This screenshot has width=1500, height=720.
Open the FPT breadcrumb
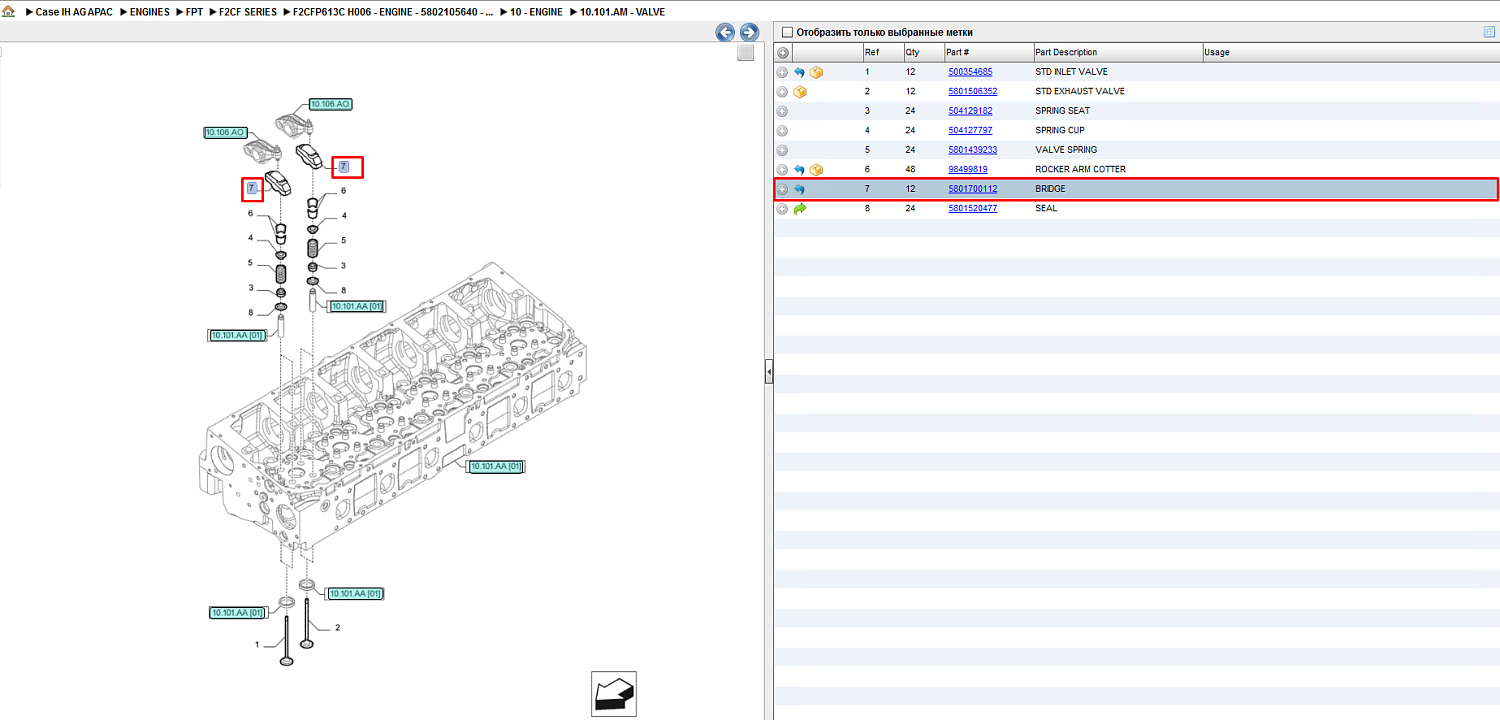click(195, 12)
